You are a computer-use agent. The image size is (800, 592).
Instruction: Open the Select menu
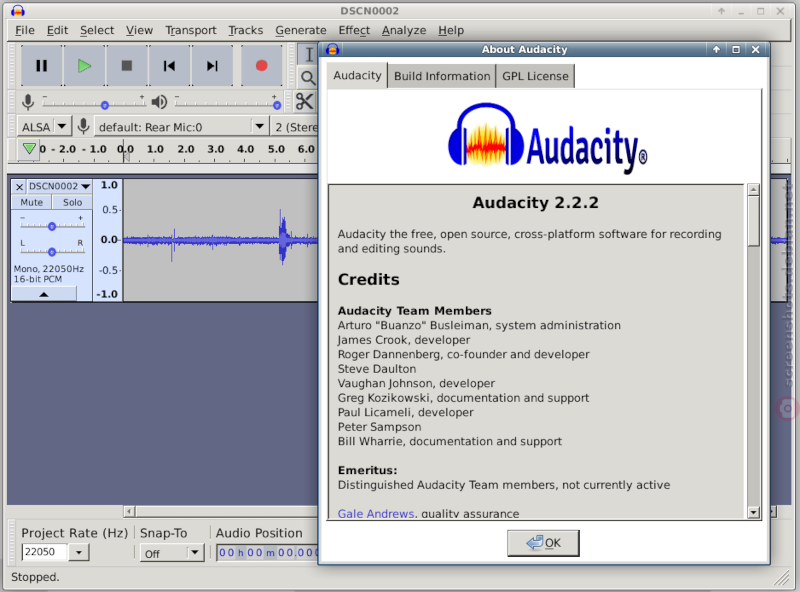[x=97, y=31]
